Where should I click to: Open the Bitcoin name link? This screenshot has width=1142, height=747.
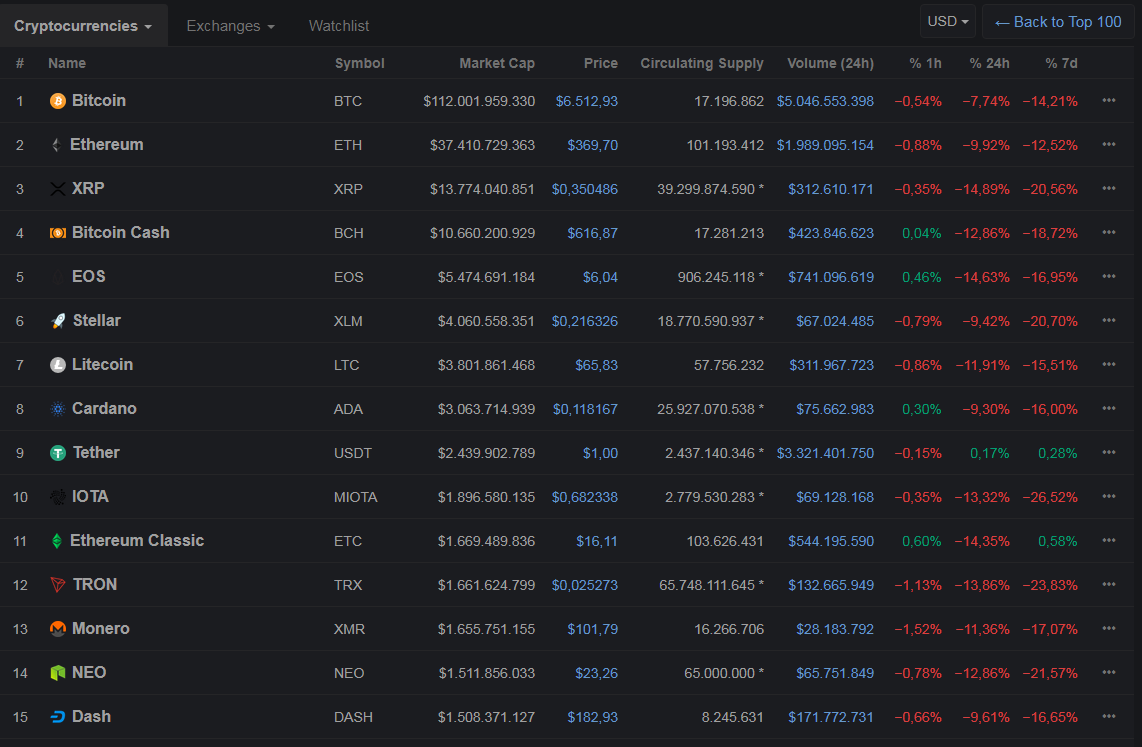pos(99,100)
